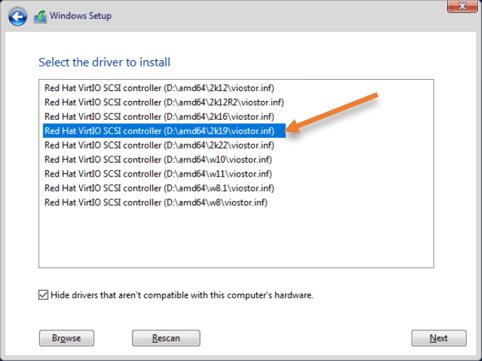The height and width of the screenshot is (361, 482).
Task: Select the 2k12R2\viostor.inf driver entry
Action: coord(164,102)
